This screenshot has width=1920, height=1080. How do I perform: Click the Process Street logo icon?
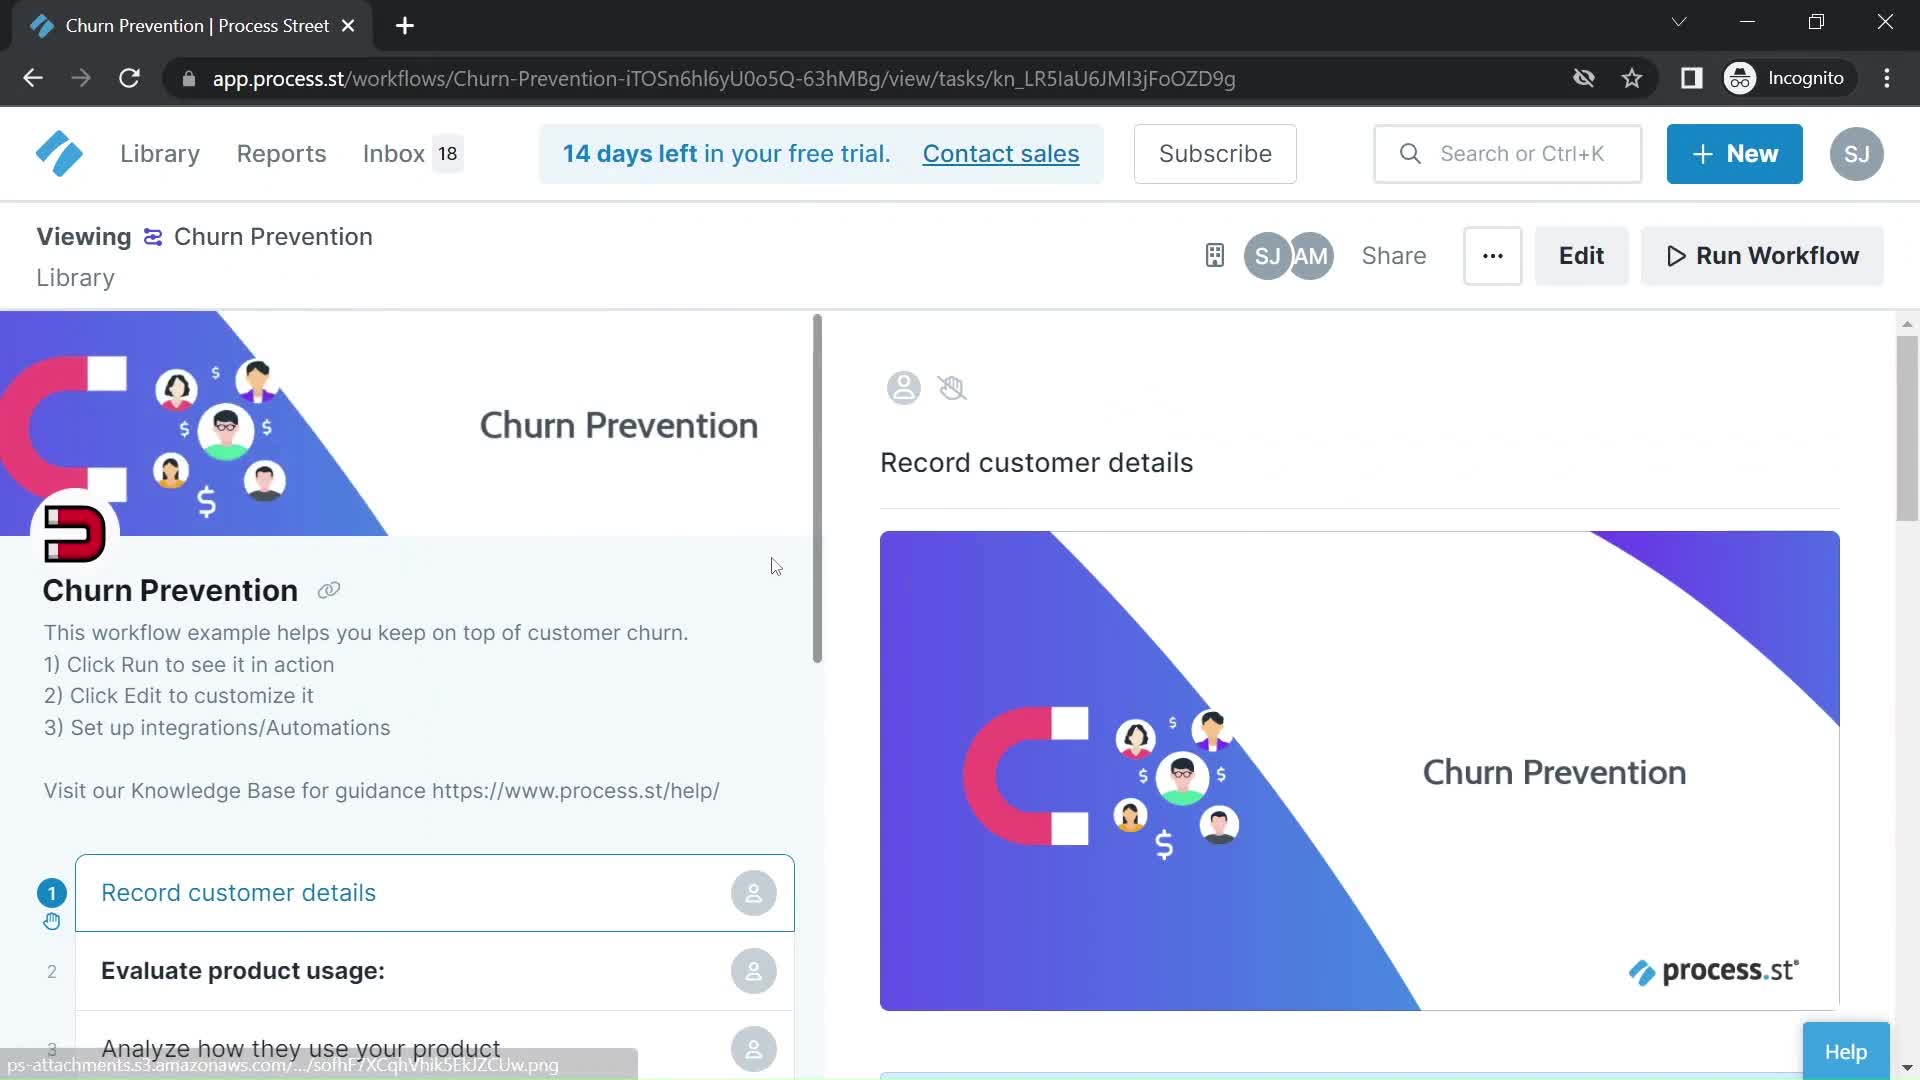point(58,153)
